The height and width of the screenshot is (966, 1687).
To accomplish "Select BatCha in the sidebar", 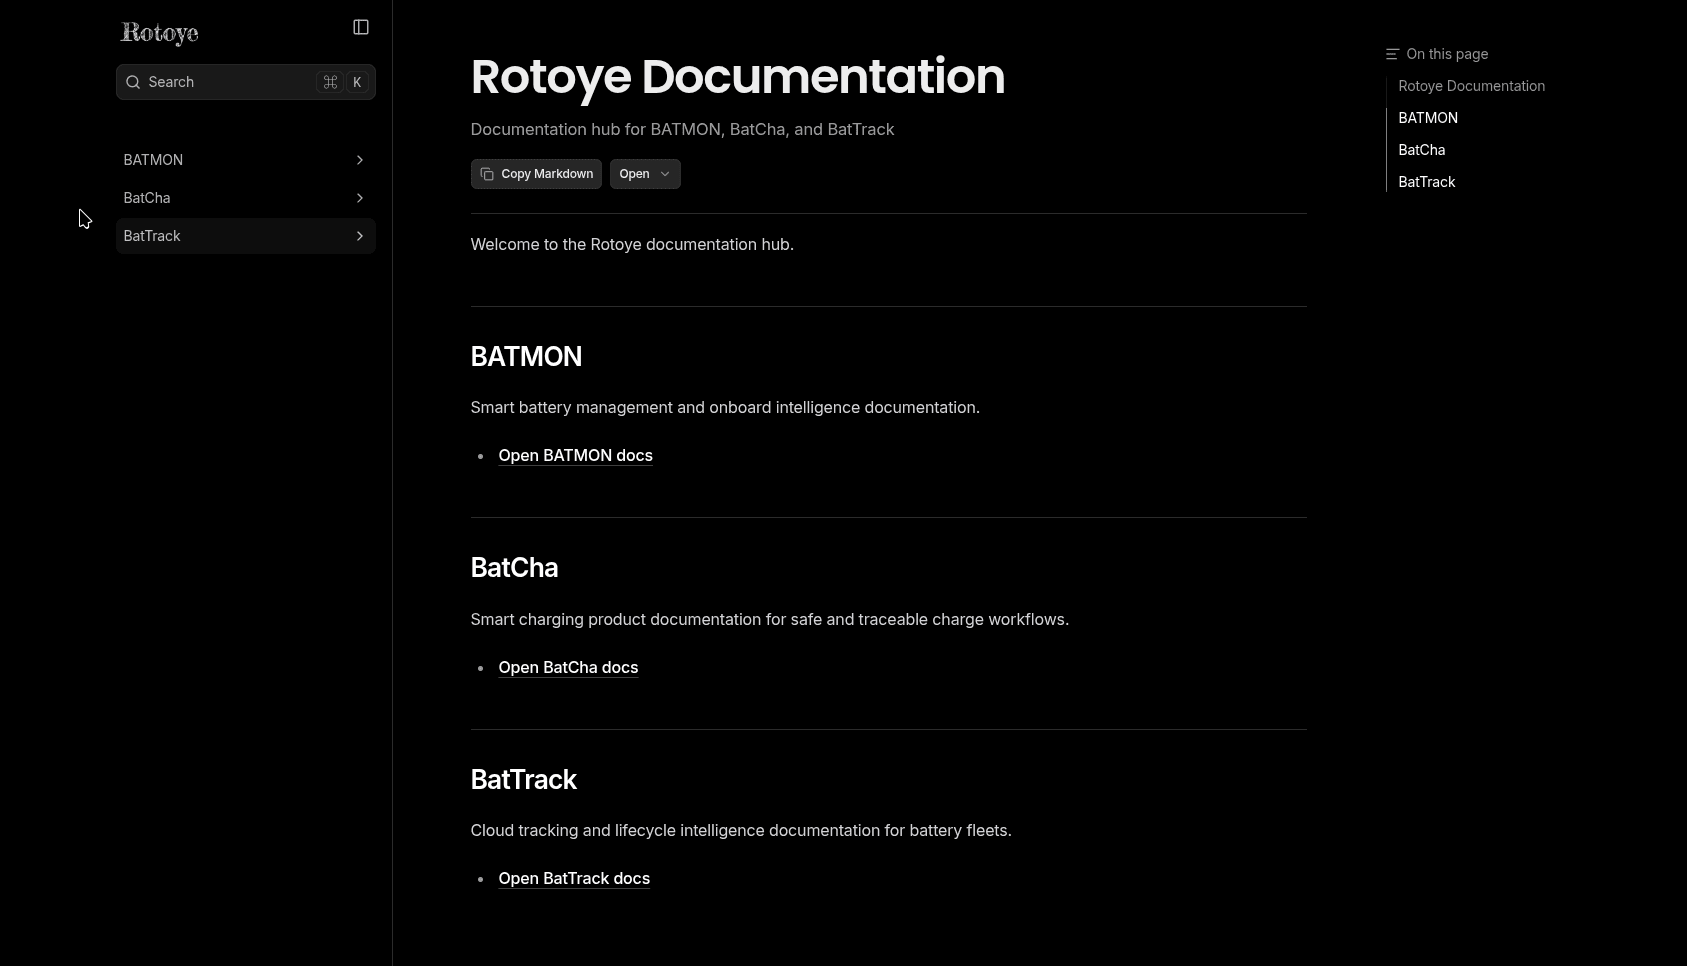I will (246, 198).
